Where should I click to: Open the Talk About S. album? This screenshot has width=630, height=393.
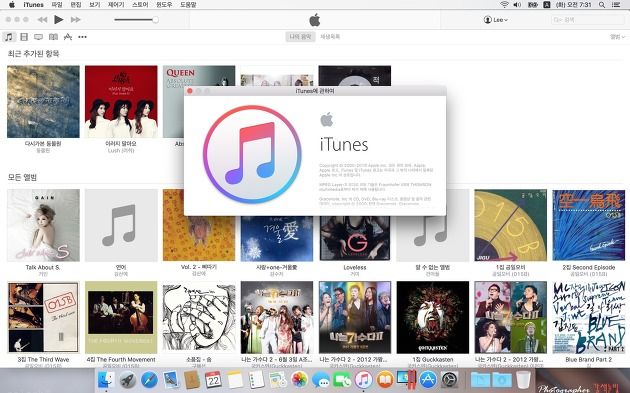[43, 225]
